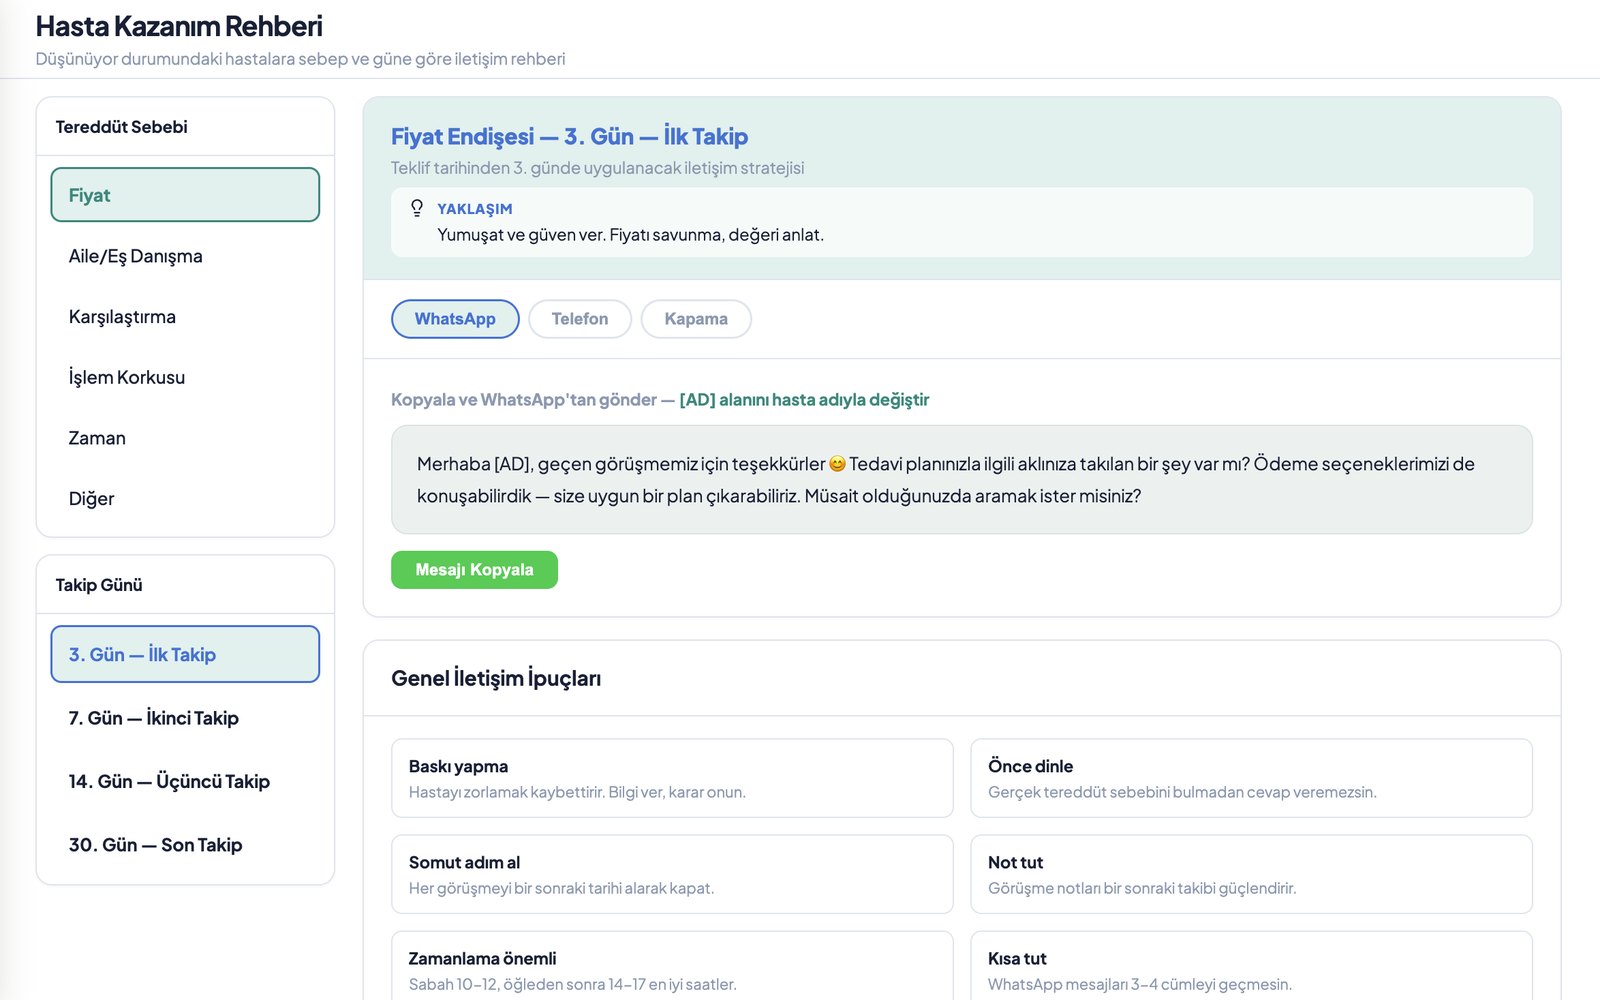This screenshot has width=1600, height=1000.
Task: Select 14. Gün — Üçüncü Takip
Action: click(x=185, y=781)
